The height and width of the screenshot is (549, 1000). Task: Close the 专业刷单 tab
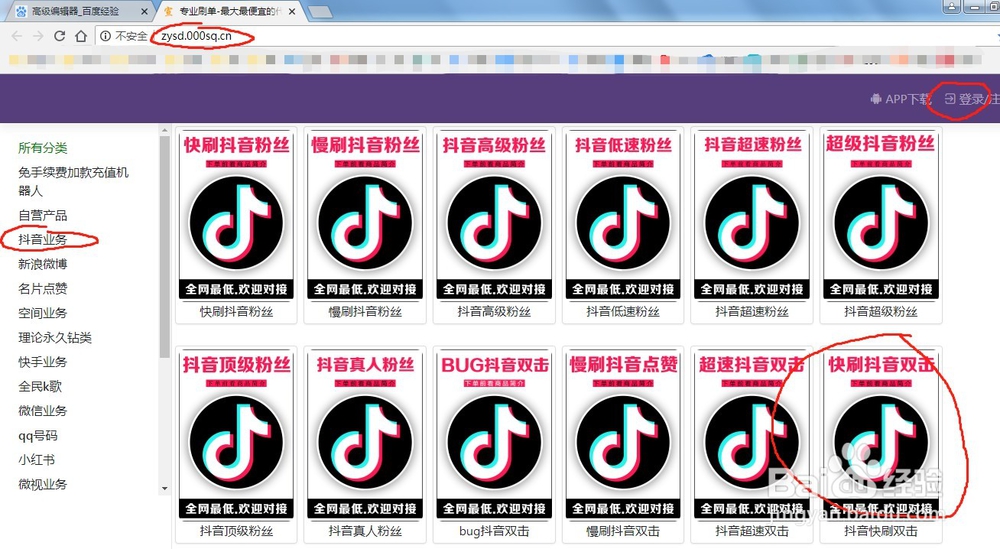[x=292, y=11]
